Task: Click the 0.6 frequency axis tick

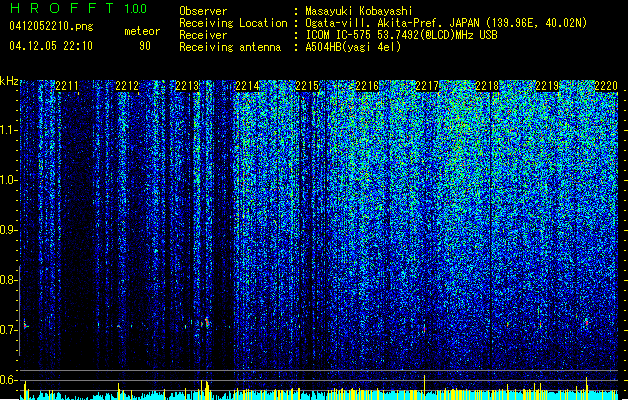Action: tap(8, 380)
